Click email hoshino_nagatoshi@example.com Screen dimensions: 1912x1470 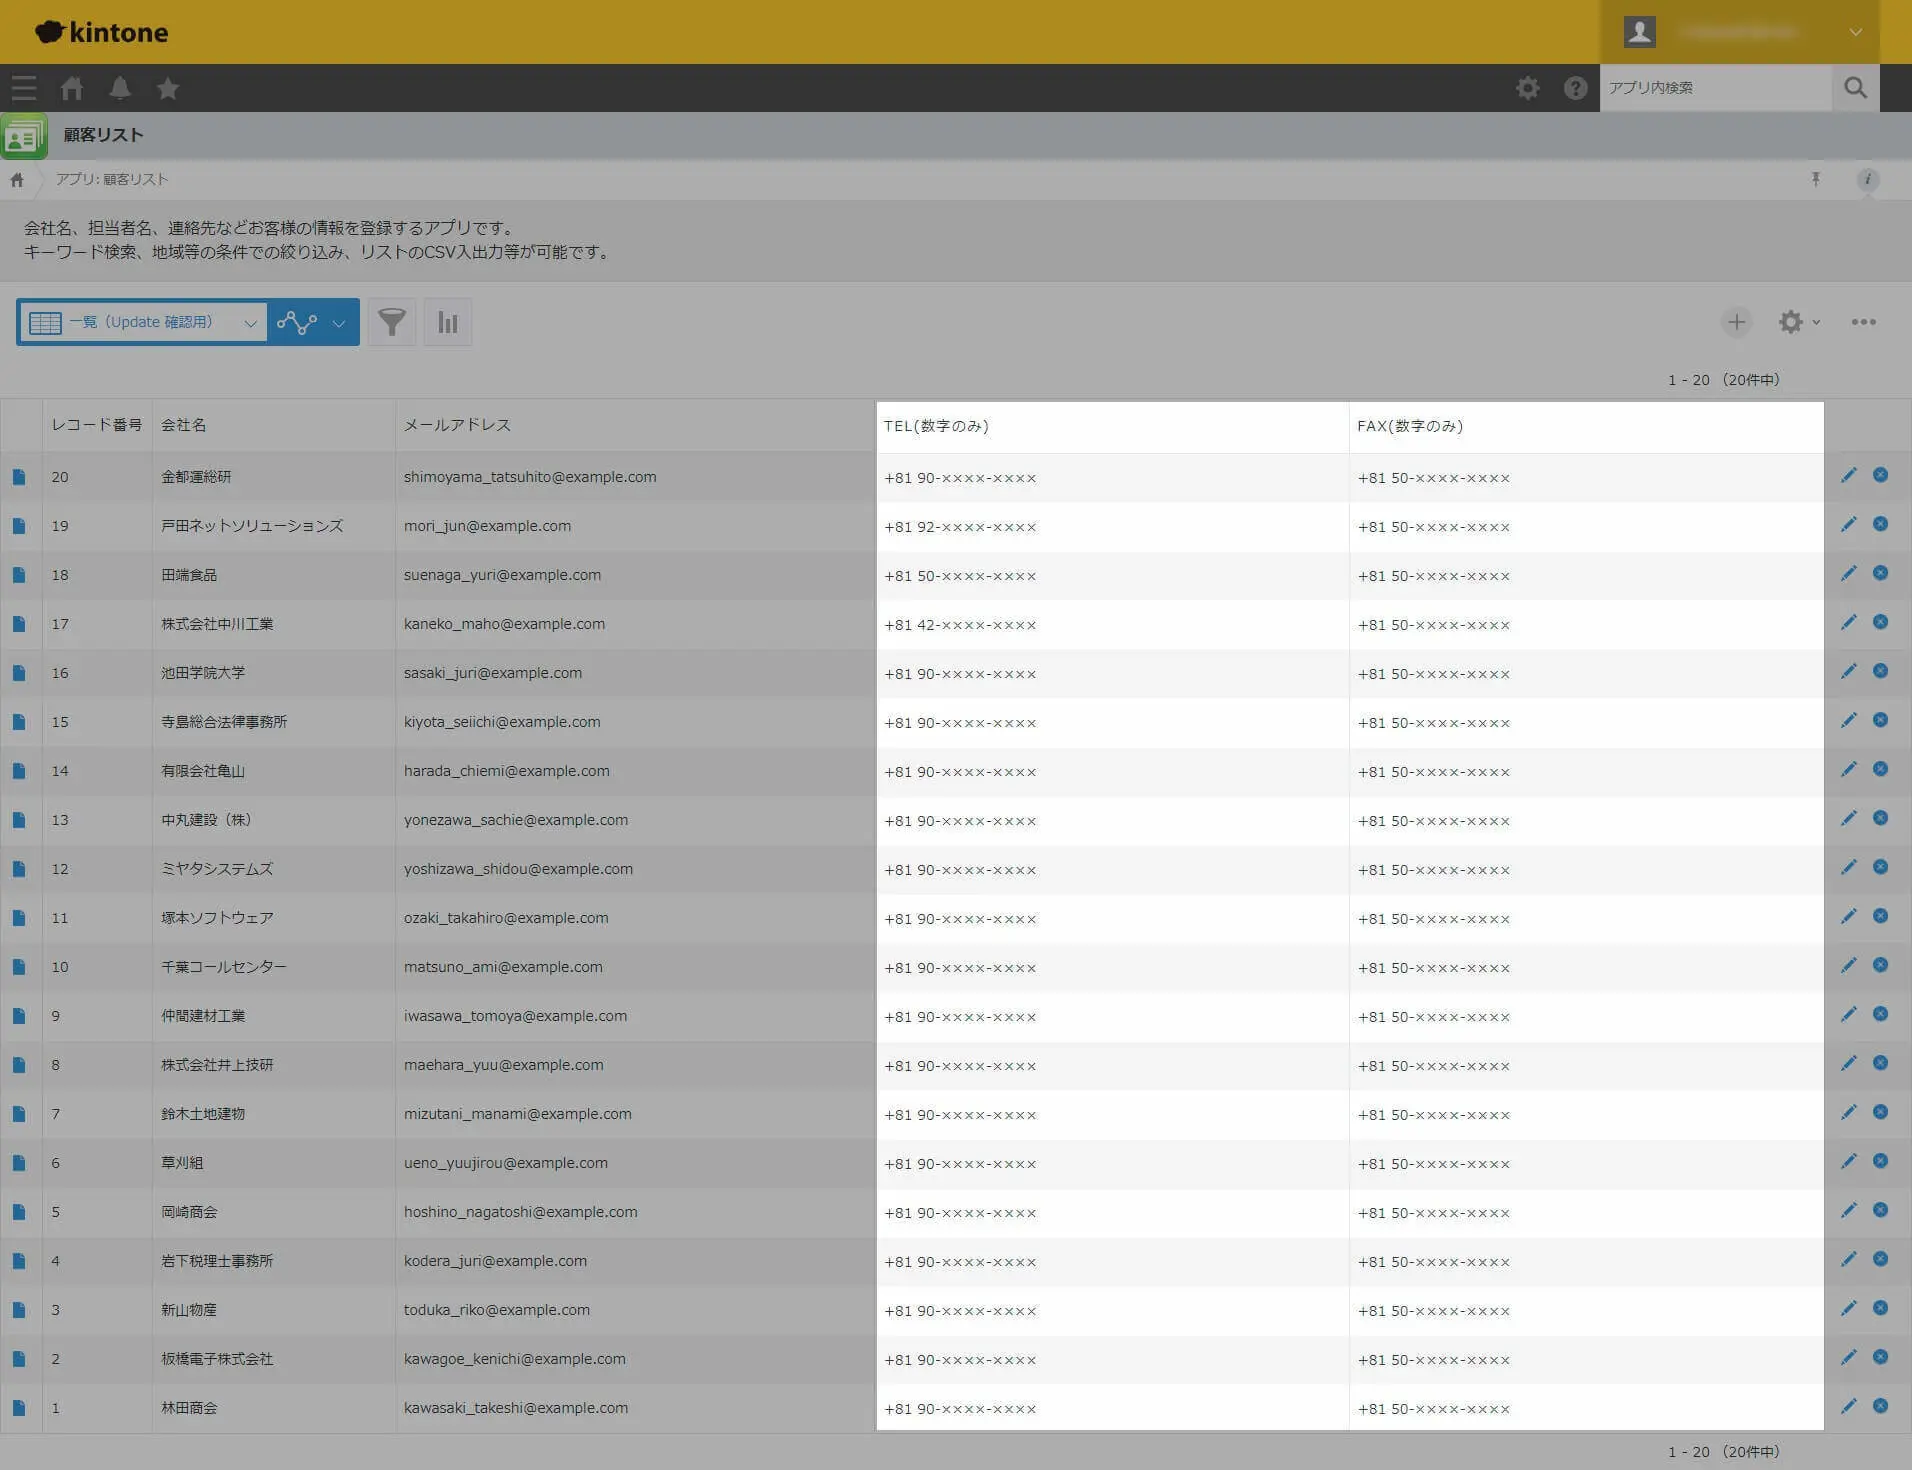coord(520,1212)
